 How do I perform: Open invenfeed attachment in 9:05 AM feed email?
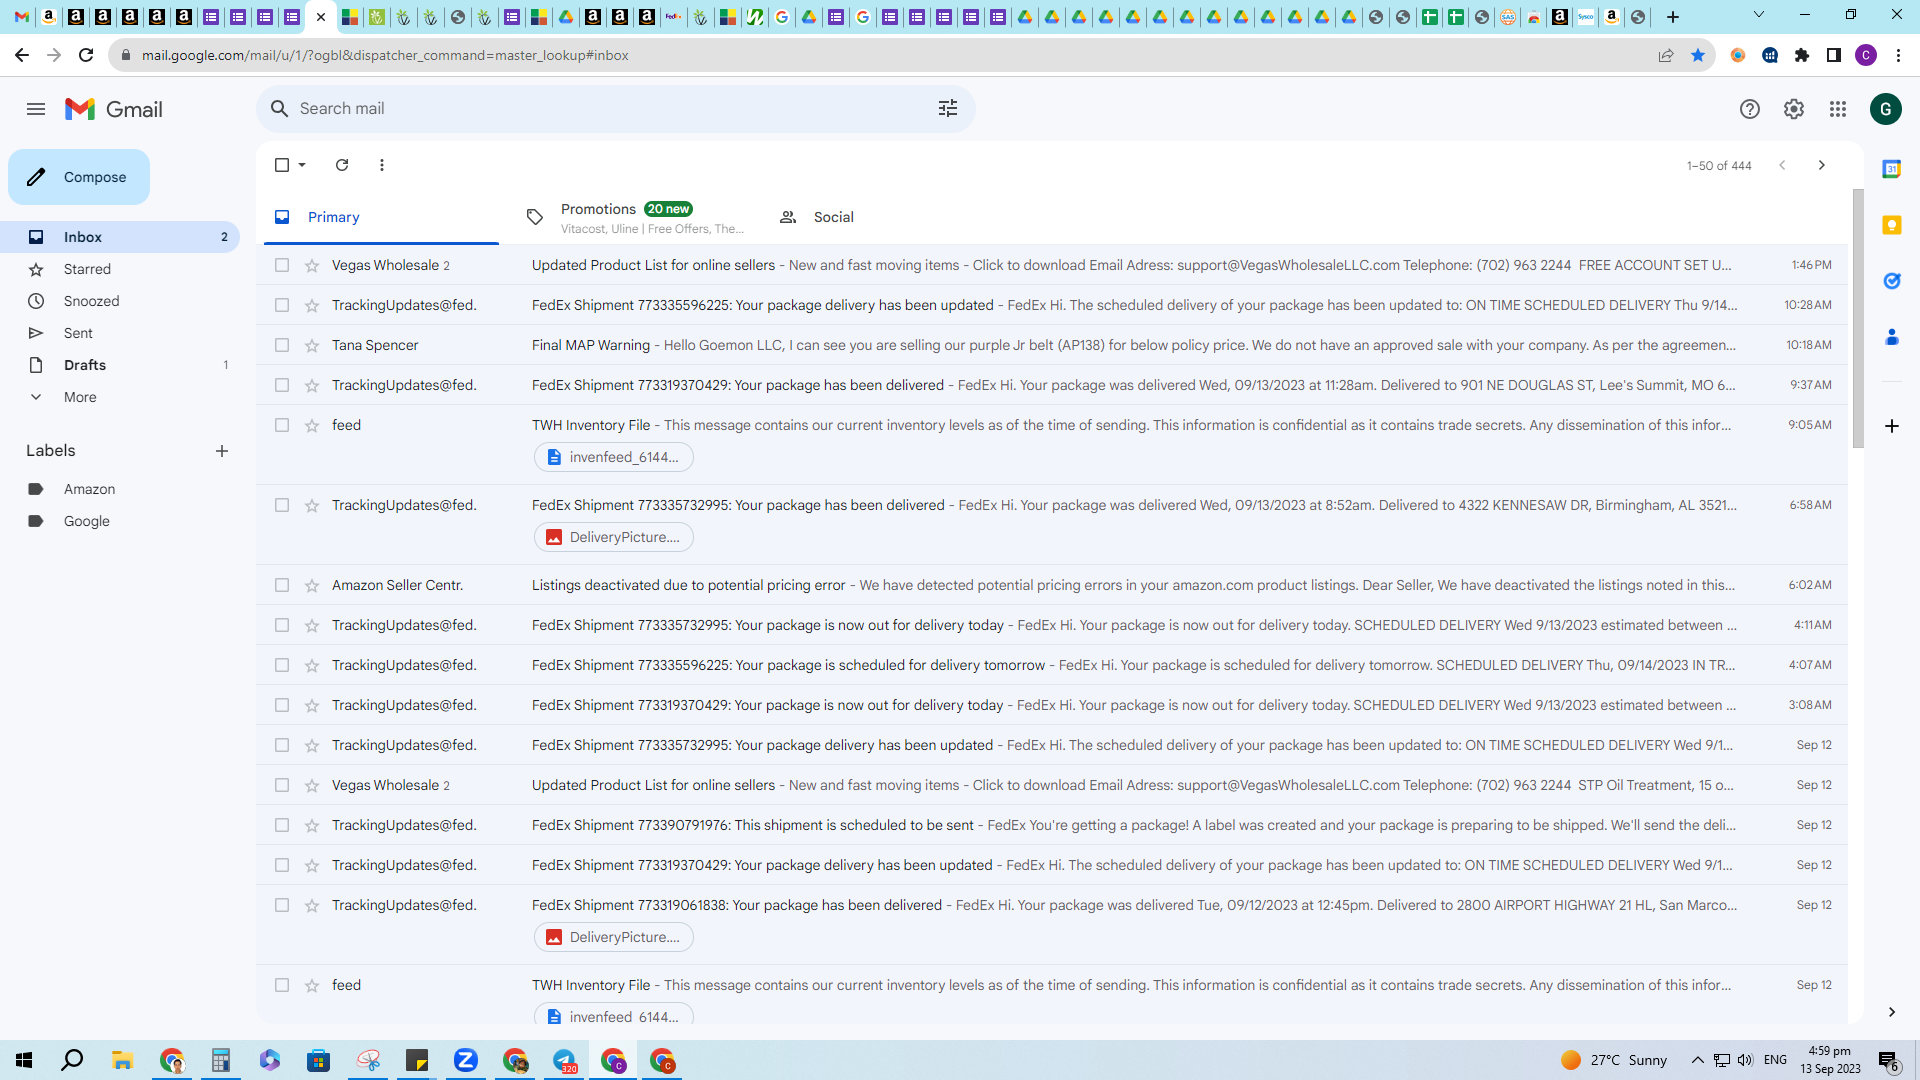tap(614, 457)
